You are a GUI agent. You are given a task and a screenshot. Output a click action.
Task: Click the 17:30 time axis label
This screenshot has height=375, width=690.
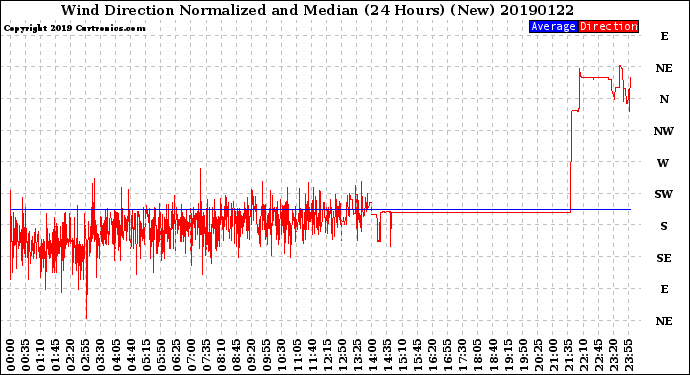[462, 355]
